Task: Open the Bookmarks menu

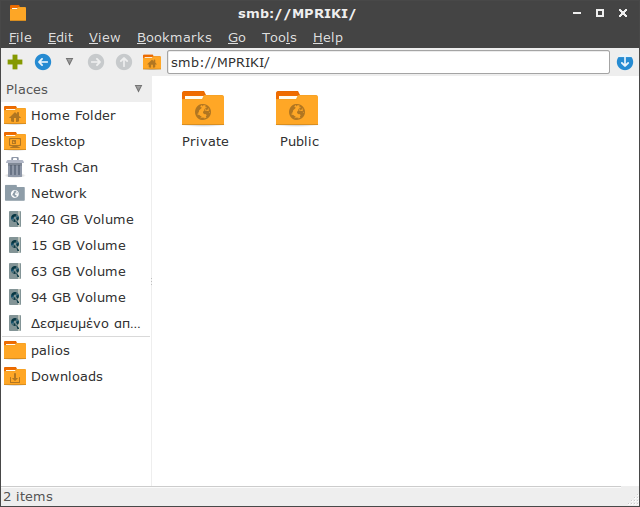Action: [174, 38]
